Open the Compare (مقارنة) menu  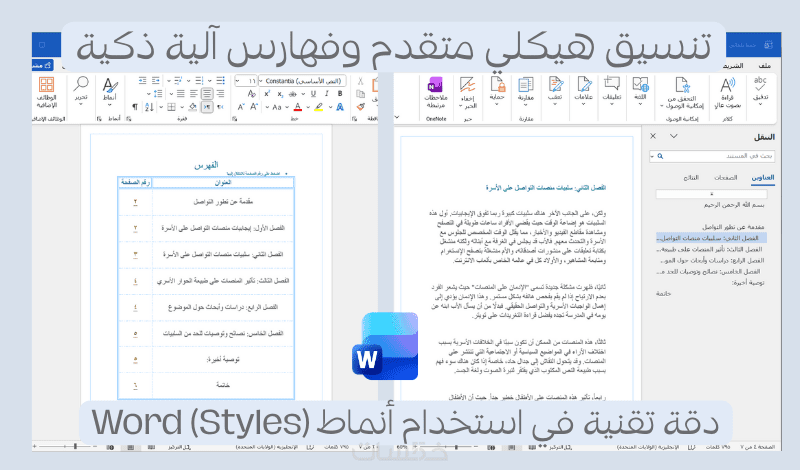(x=526, y=91)
